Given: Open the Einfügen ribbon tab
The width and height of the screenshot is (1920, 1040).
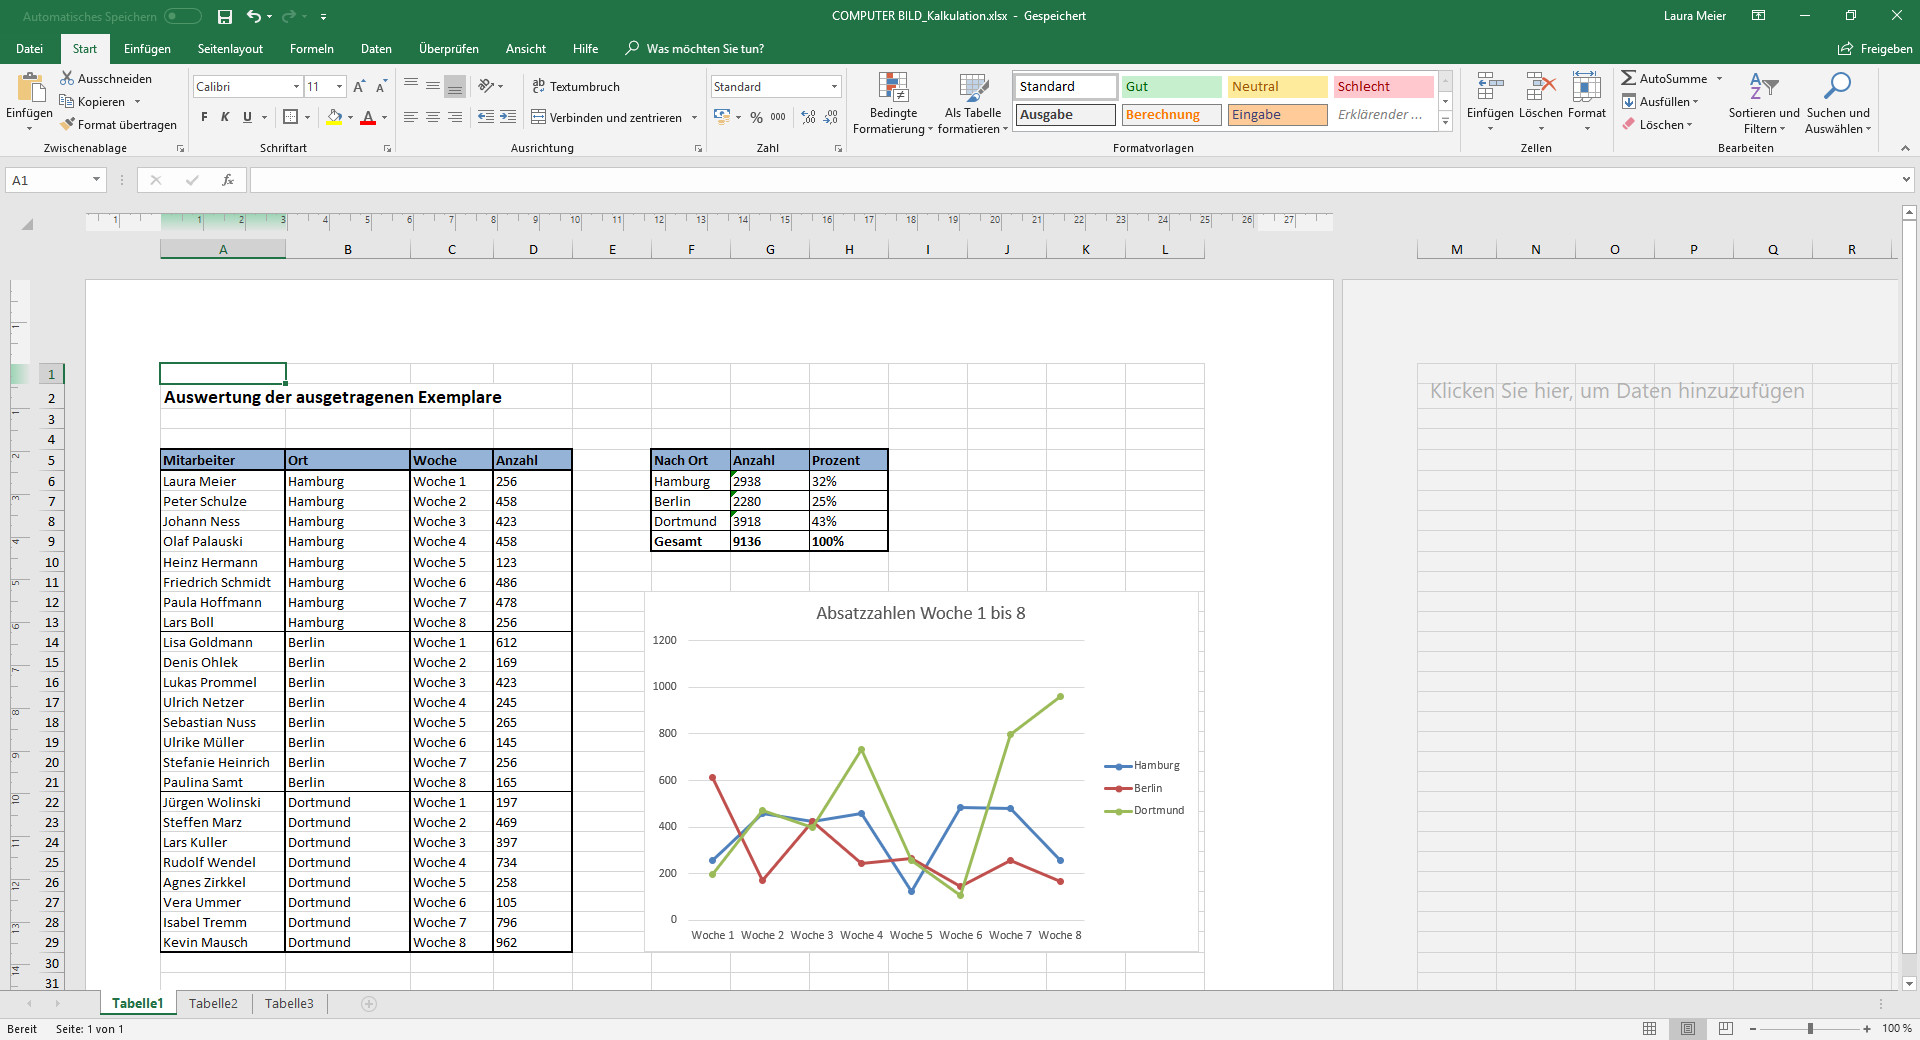Looking at the screenshot, I should 147,49.
